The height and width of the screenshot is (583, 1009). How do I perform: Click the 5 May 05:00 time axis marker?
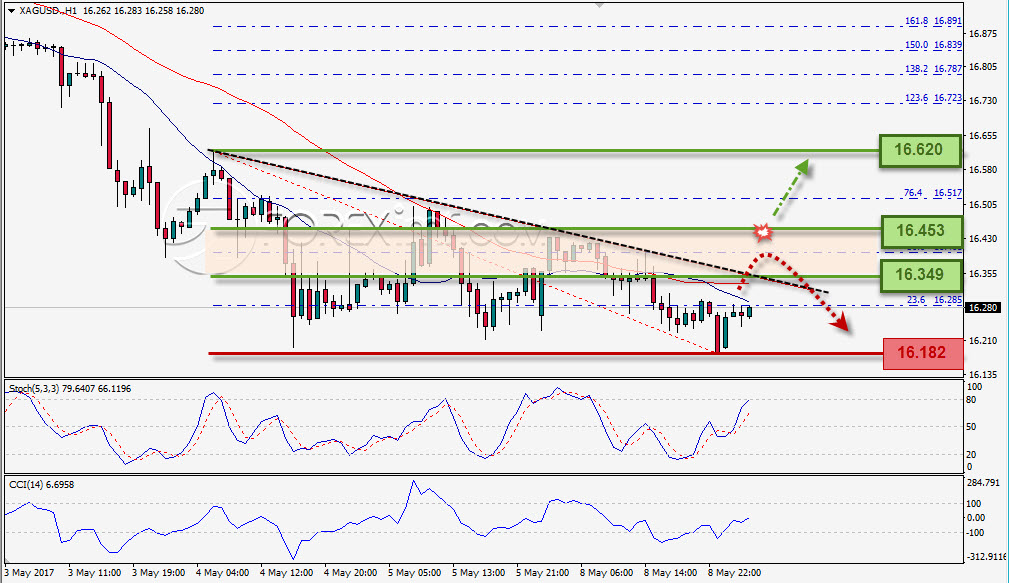[x=414, y=573]
